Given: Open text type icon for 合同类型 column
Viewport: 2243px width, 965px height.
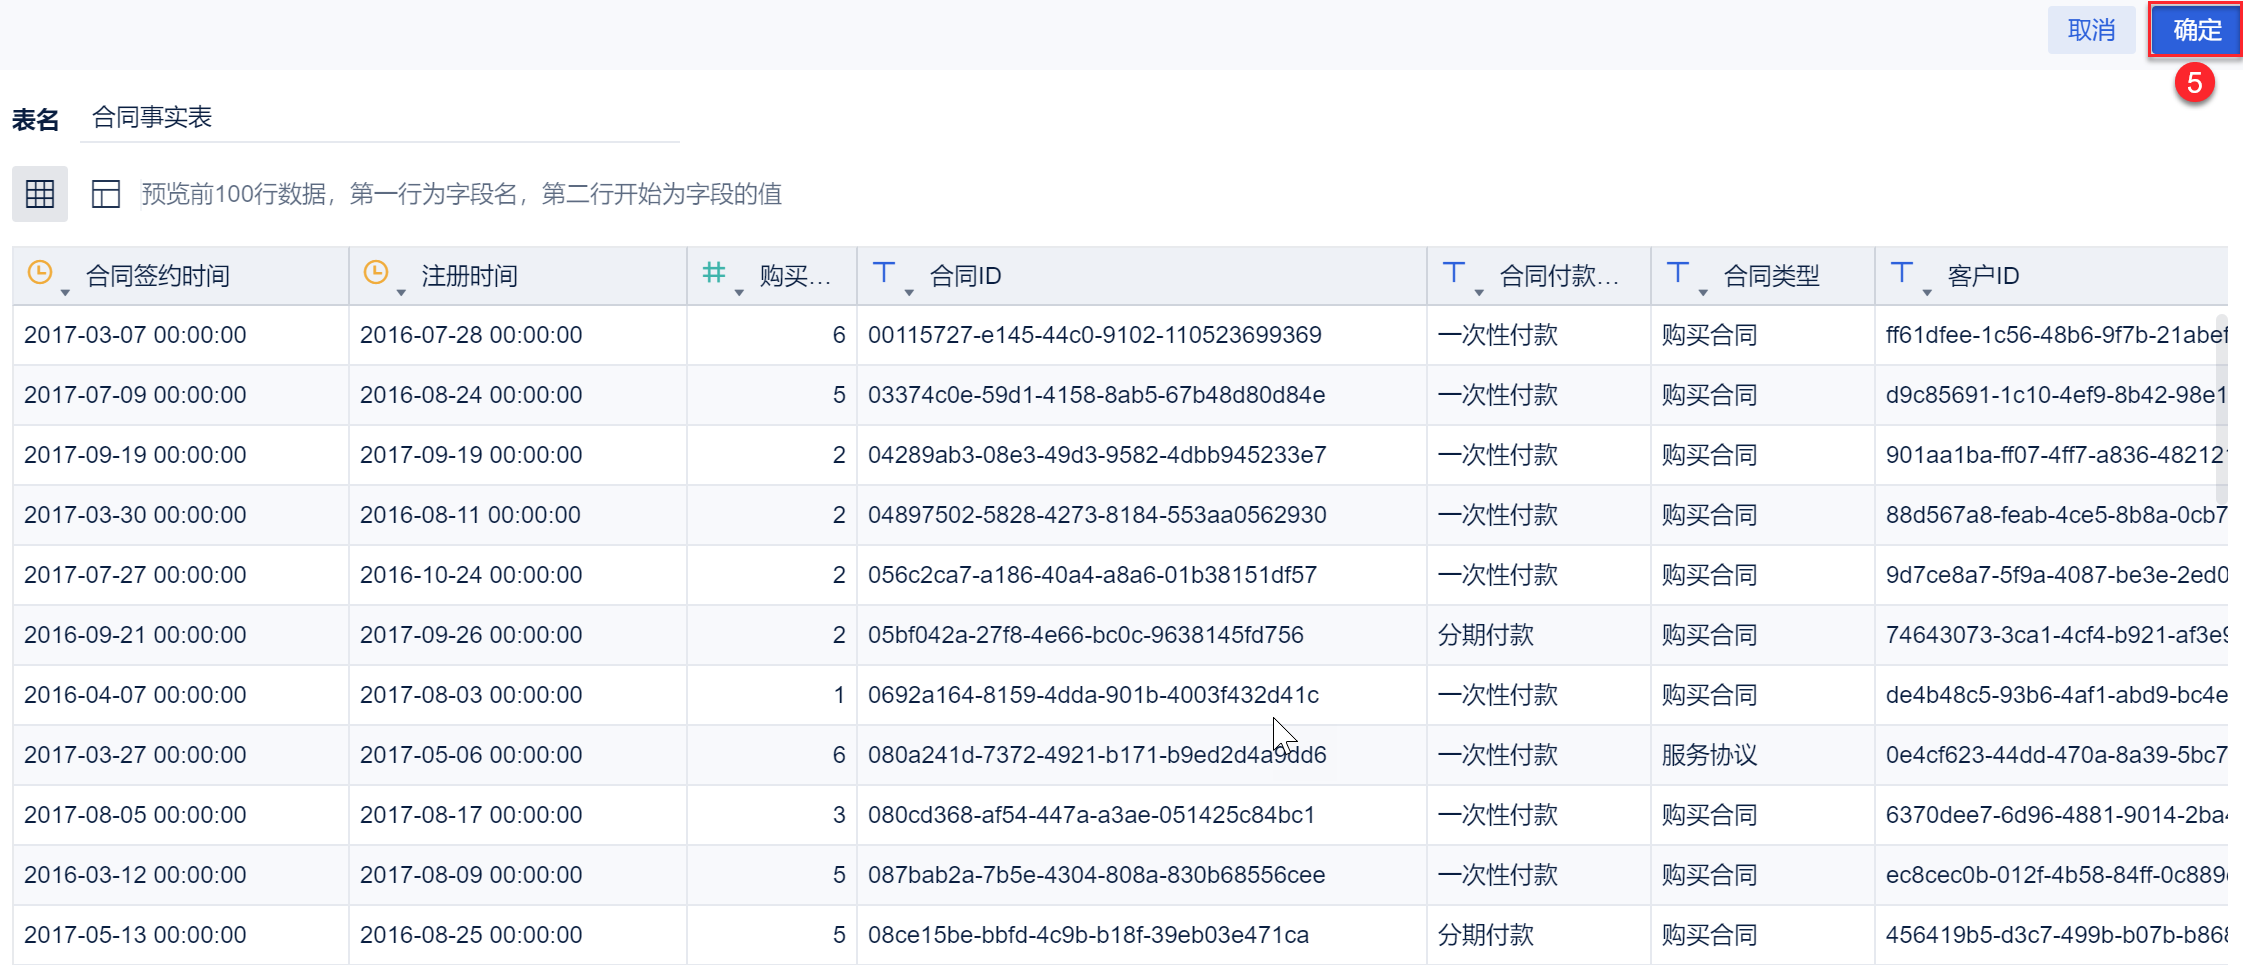Looking at the screenshot, I should [1678, 272].
